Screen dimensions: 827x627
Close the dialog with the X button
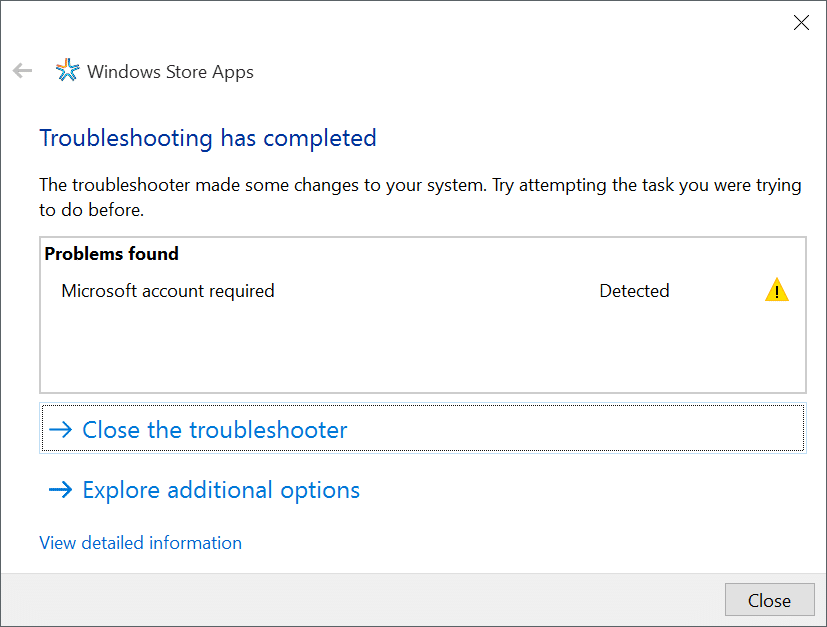pyautogui.click(x=801, y=23)
